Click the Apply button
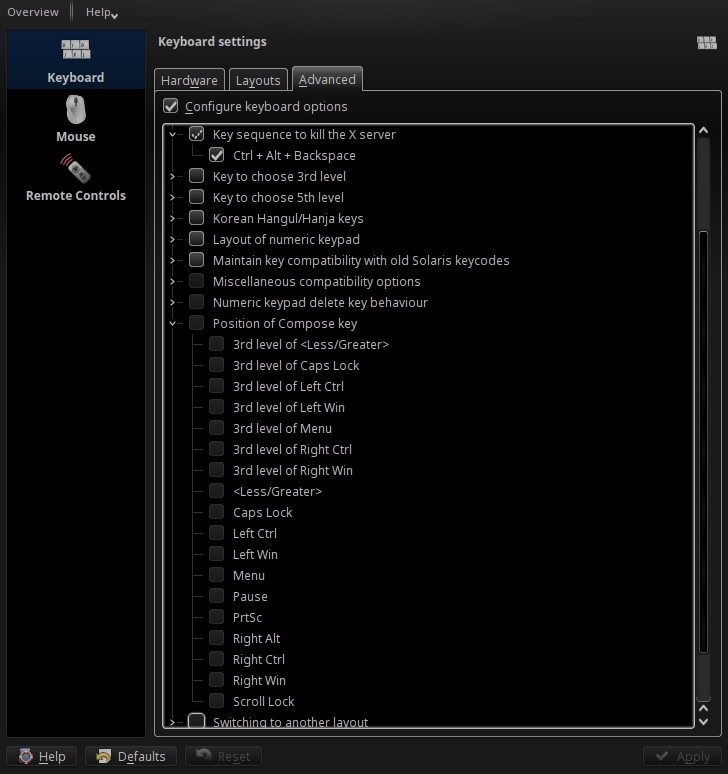The height and width of the screenshot is (774, 728). click(x=683, y=756)
